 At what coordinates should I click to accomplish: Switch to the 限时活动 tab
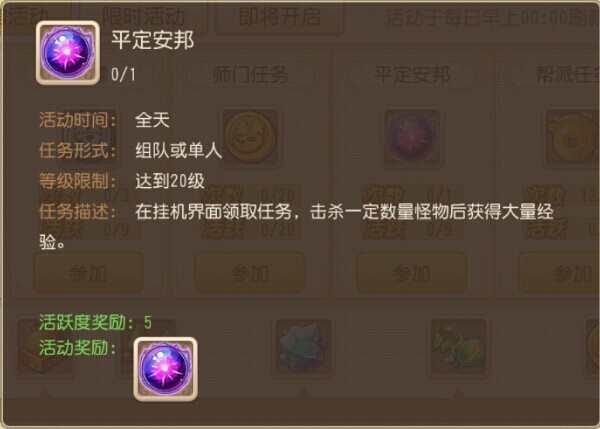(143, 17)
